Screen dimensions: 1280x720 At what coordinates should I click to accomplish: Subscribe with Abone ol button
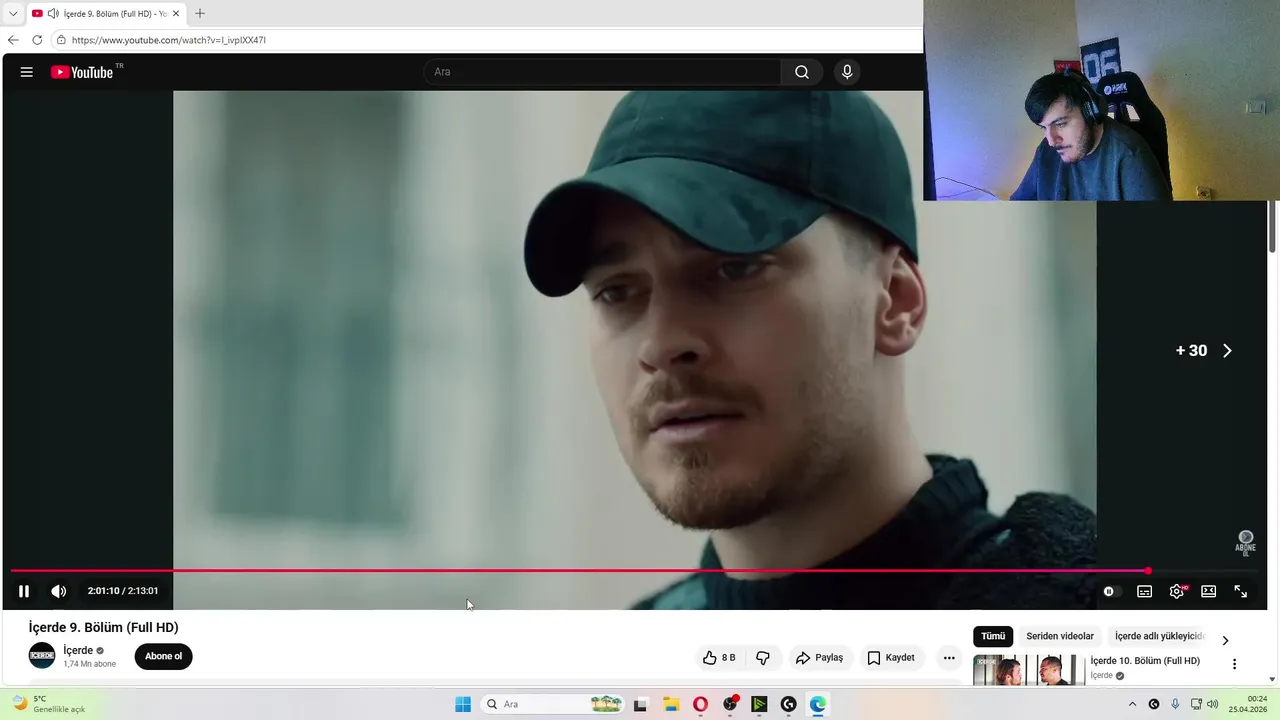click(163, 657)
